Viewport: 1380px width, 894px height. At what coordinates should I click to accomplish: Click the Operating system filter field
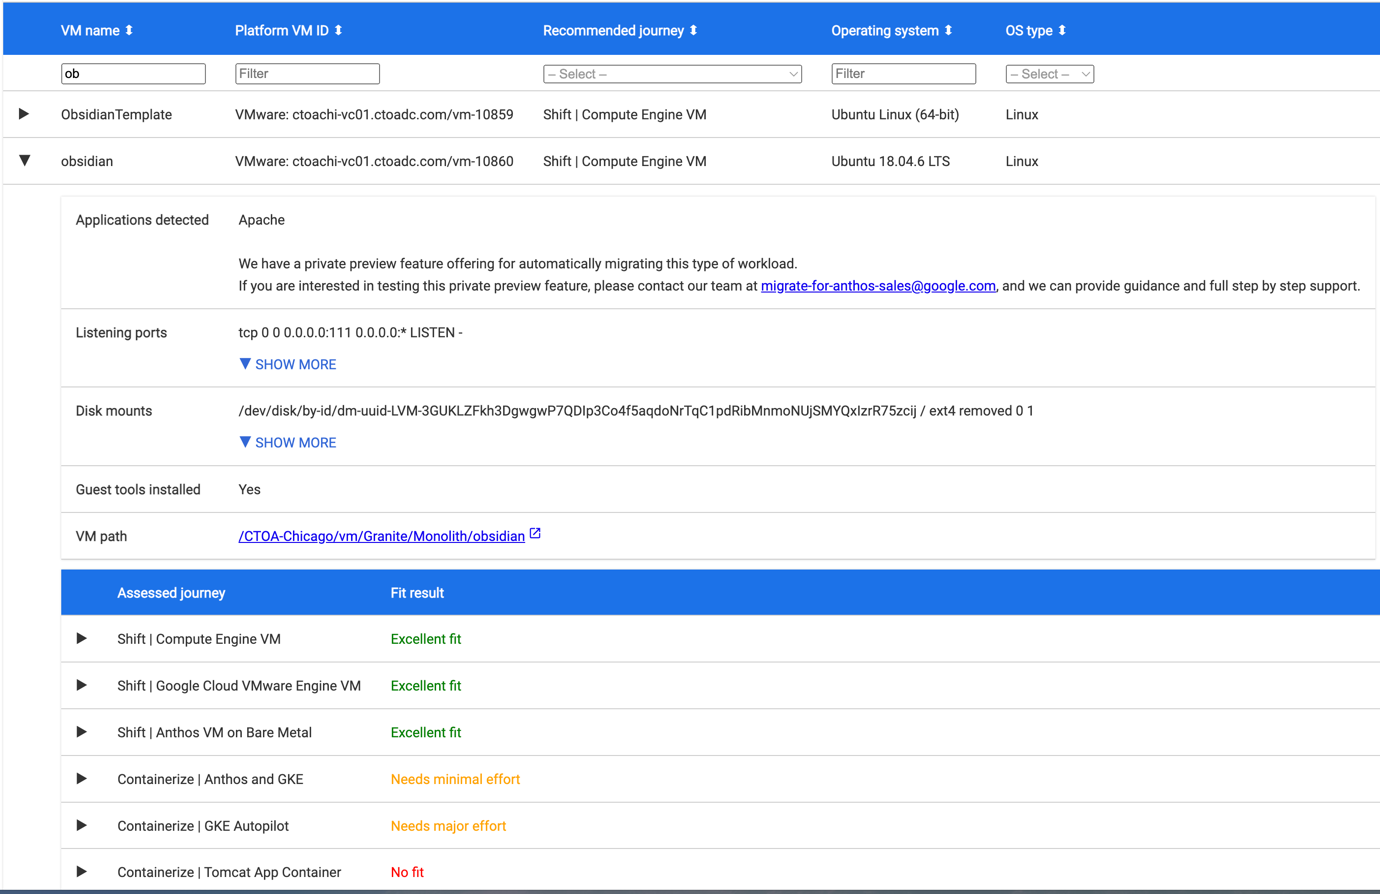coord(903,73)
